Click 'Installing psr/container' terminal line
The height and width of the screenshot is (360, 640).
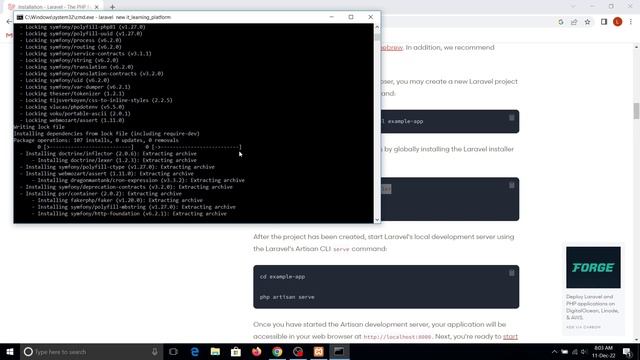pos(104,193)
